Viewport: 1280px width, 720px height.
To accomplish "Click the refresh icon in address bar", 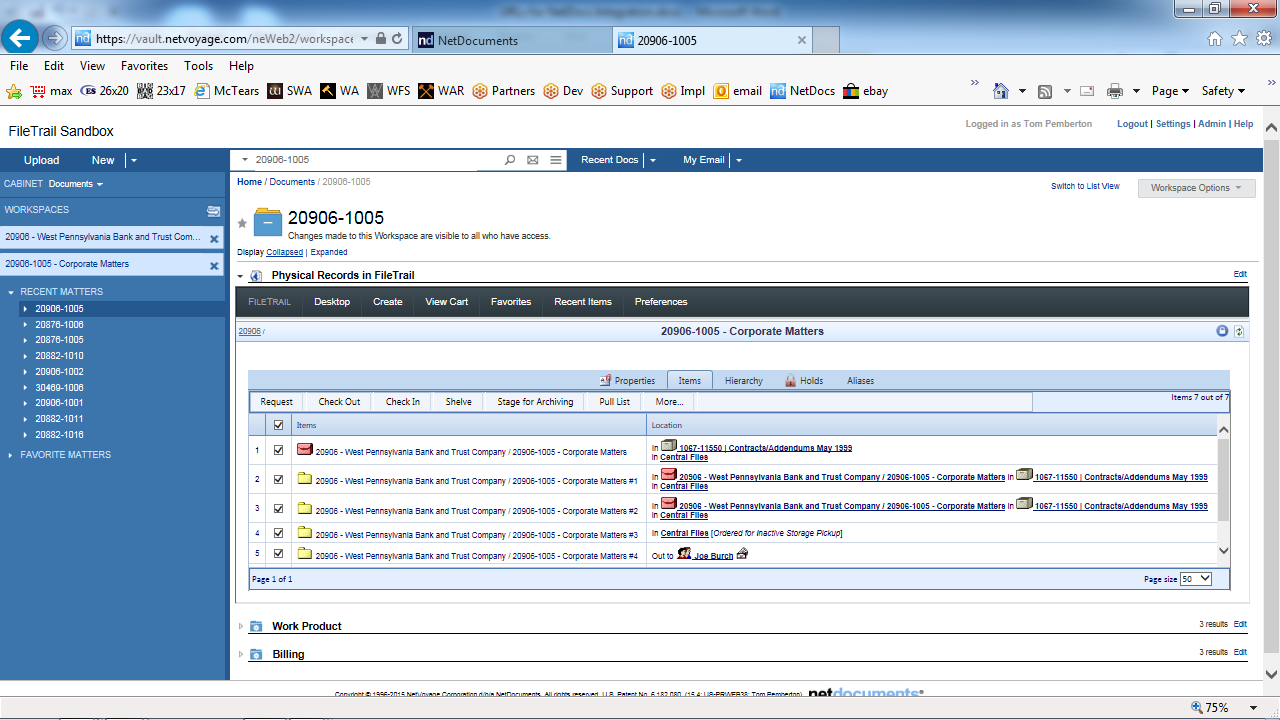I will 397,39.
